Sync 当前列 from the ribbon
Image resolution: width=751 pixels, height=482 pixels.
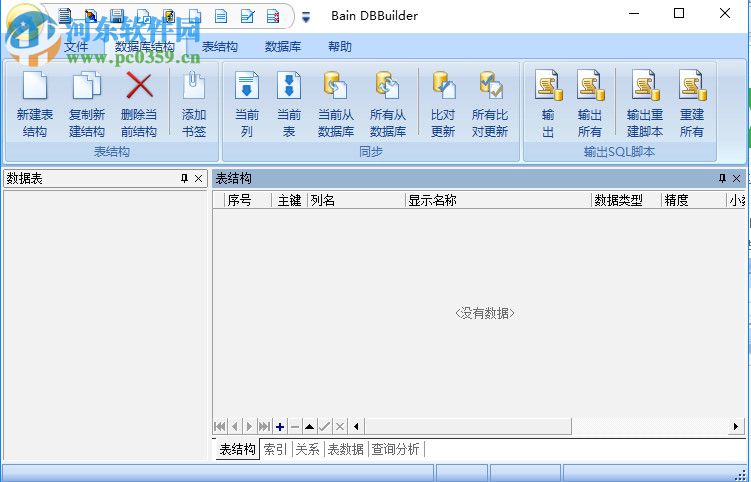click(x=247, y=104)
